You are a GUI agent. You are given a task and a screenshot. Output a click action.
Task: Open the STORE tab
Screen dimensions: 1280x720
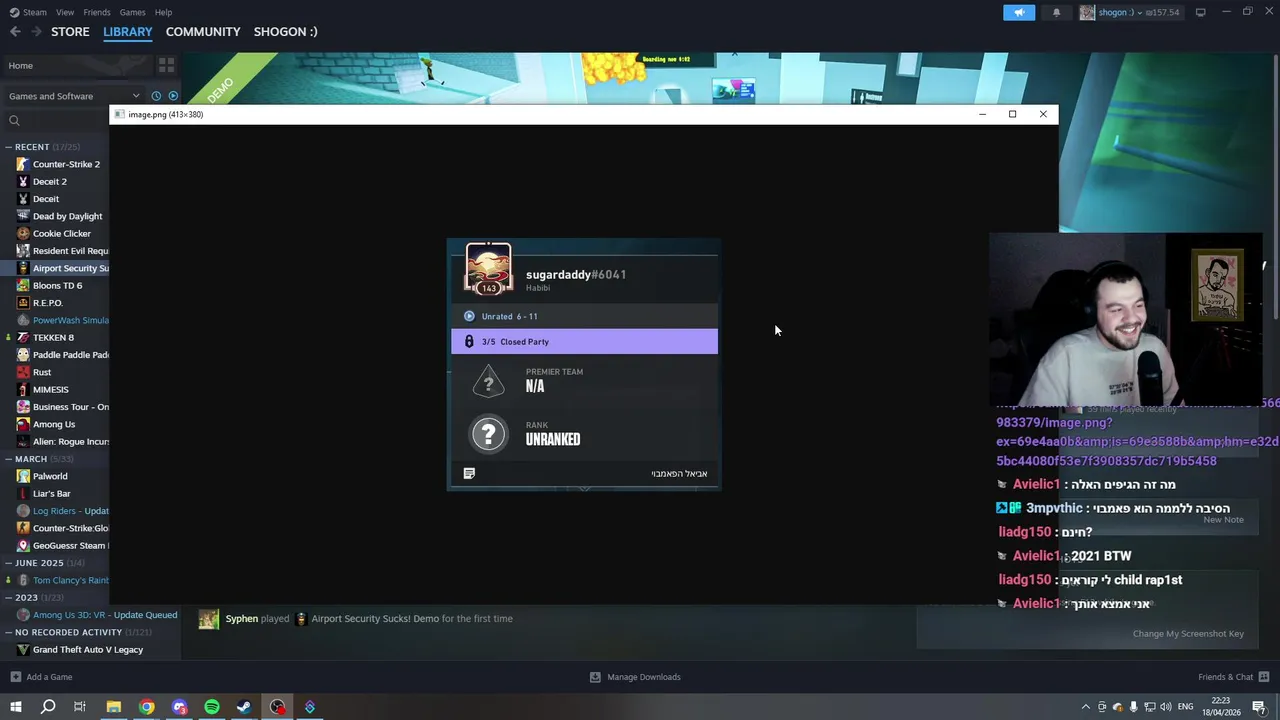70,32
